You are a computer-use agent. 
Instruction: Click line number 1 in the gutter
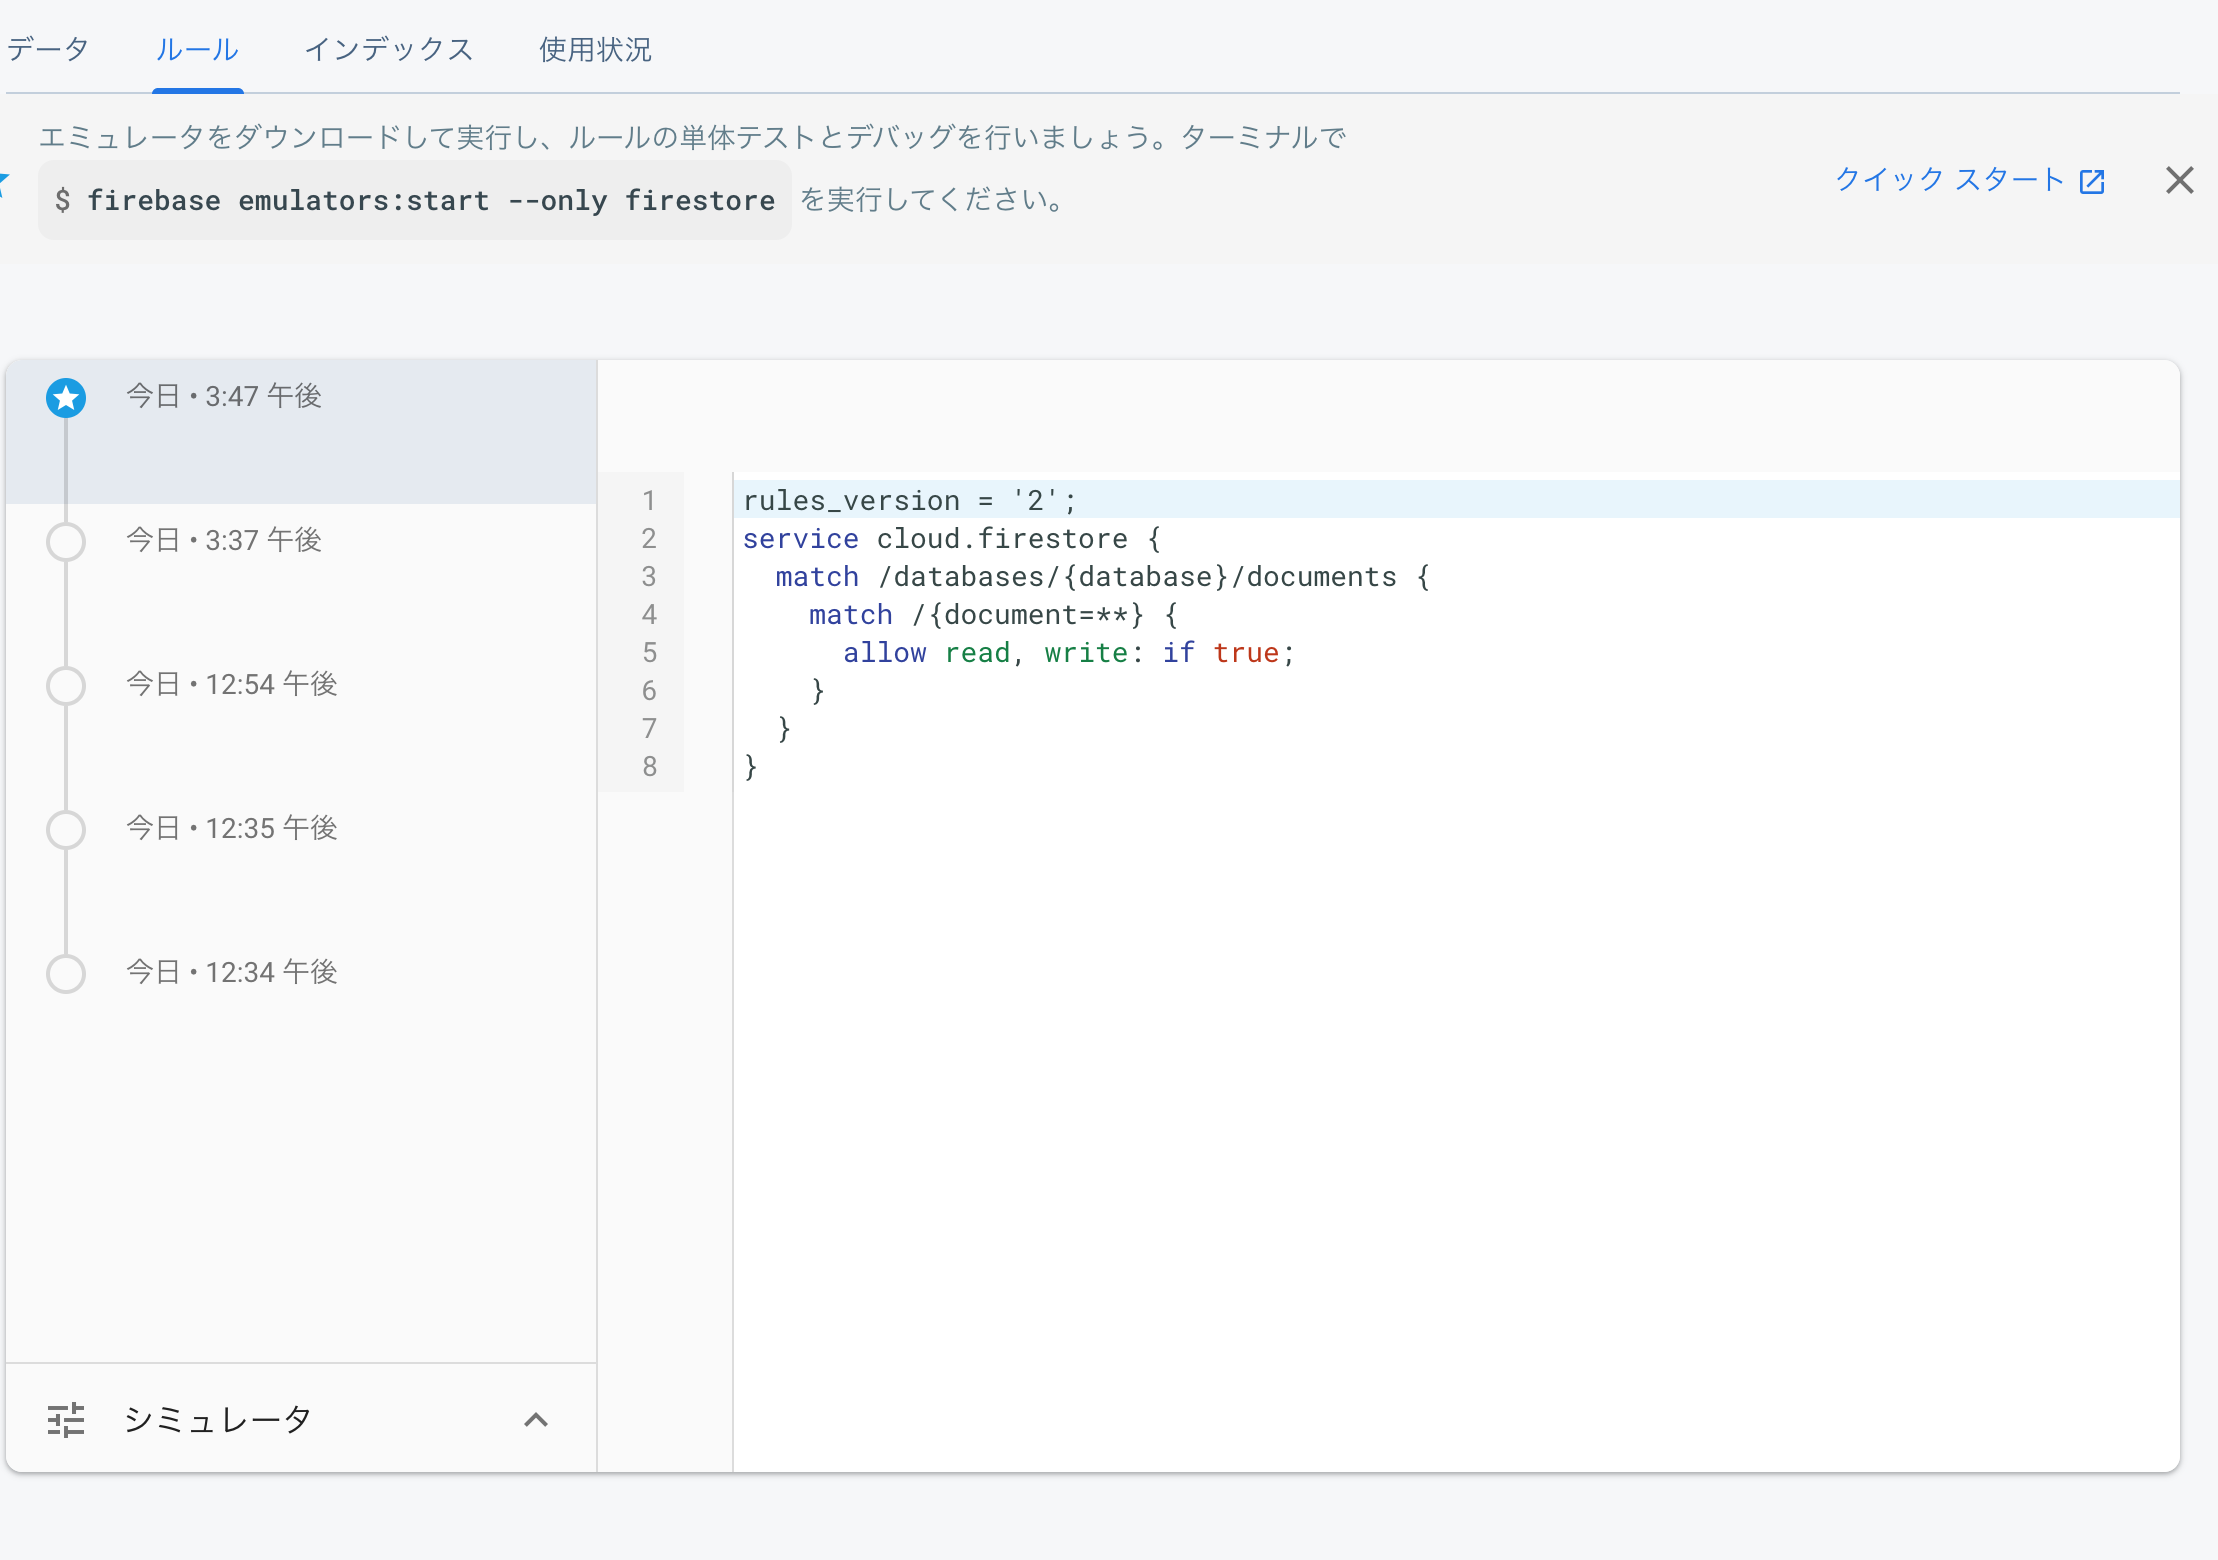649,500
